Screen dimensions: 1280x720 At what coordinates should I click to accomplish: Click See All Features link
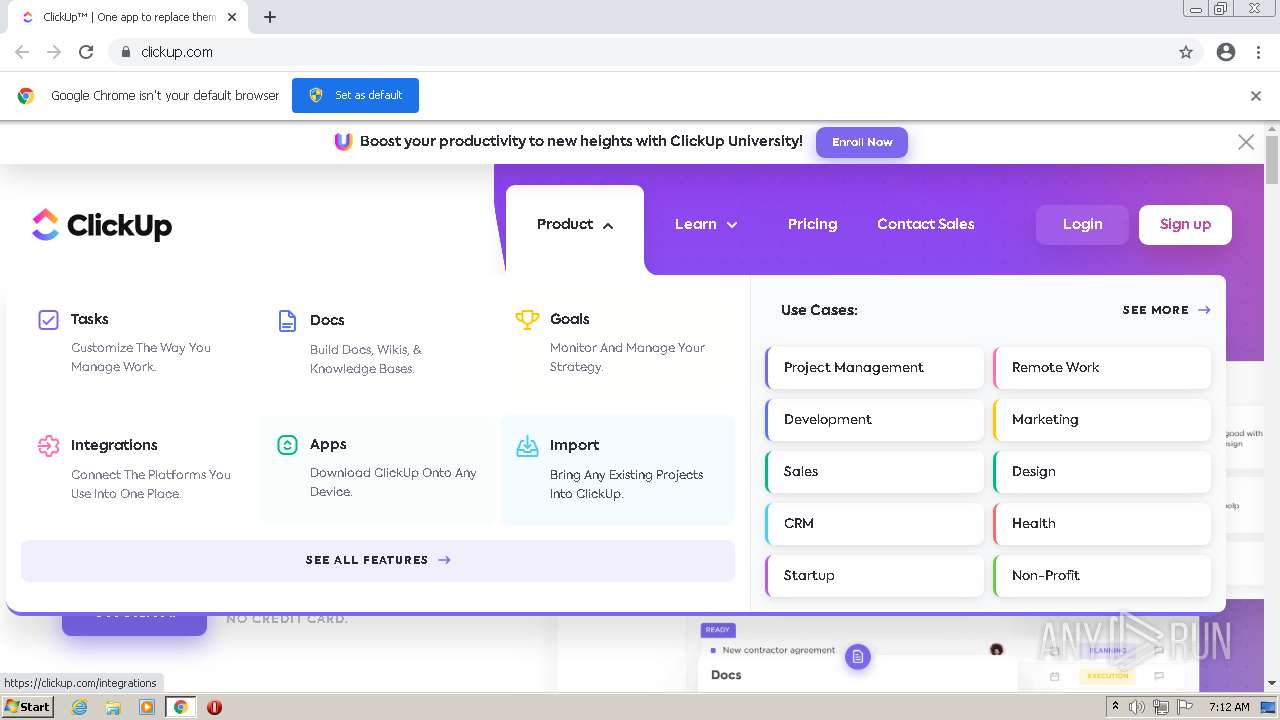378,561
